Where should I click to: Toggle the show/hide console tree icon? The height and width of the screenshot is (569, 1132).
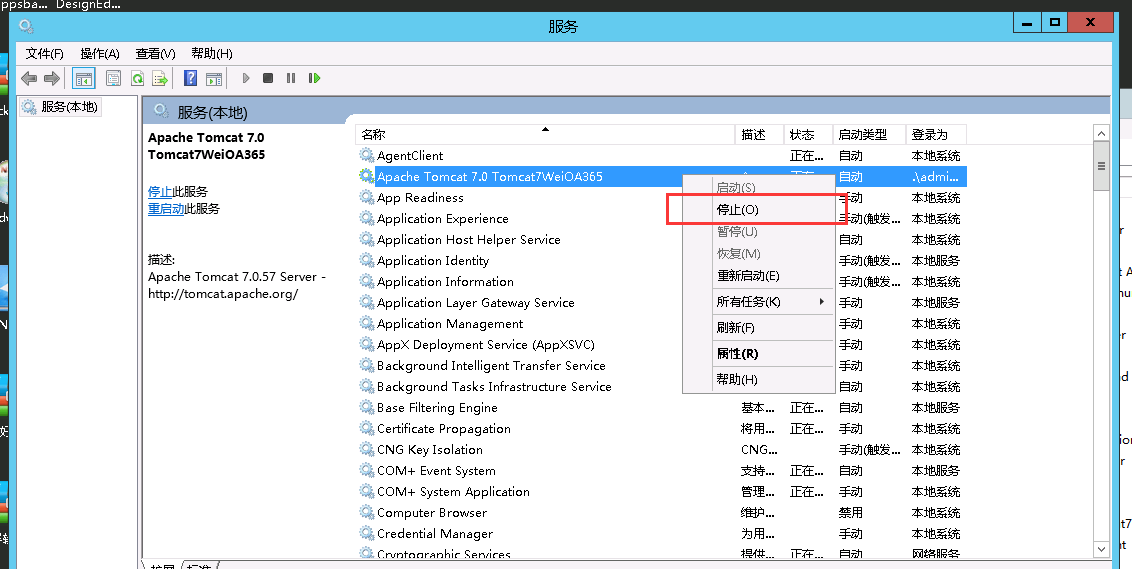point(84,78)
